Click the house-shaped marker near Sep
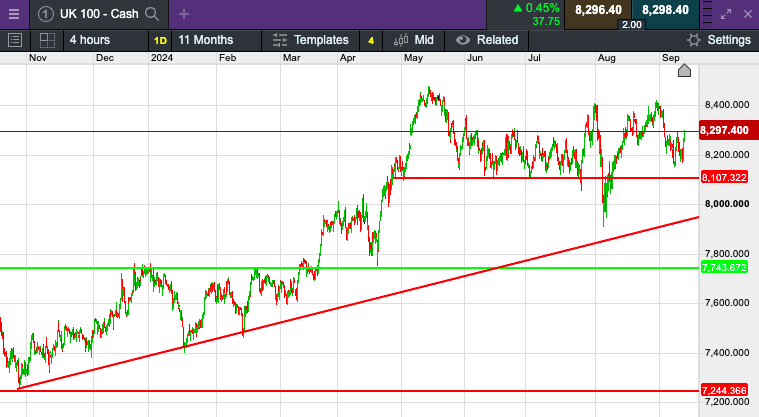Screen dimensions: 759x417 684,71
